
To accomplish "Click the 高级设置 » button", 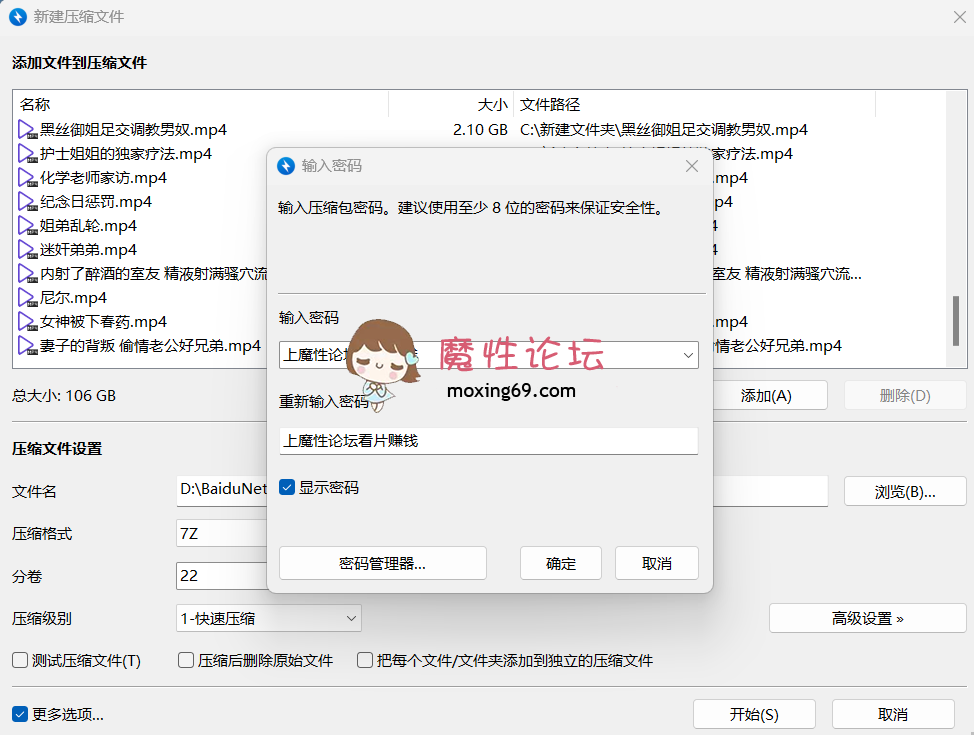I will tap(866, 618).
